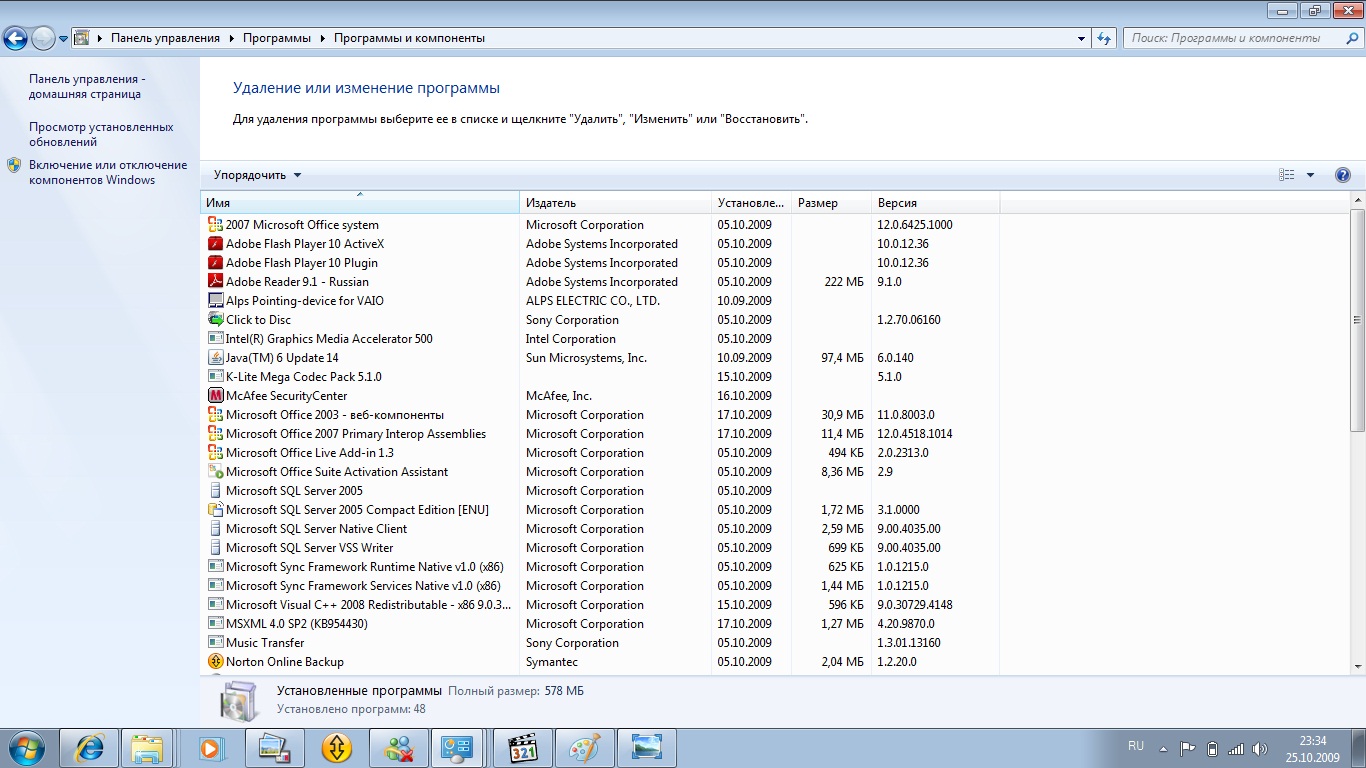Select Microsoft Sync Framework Services Native row

pos(602,586)
